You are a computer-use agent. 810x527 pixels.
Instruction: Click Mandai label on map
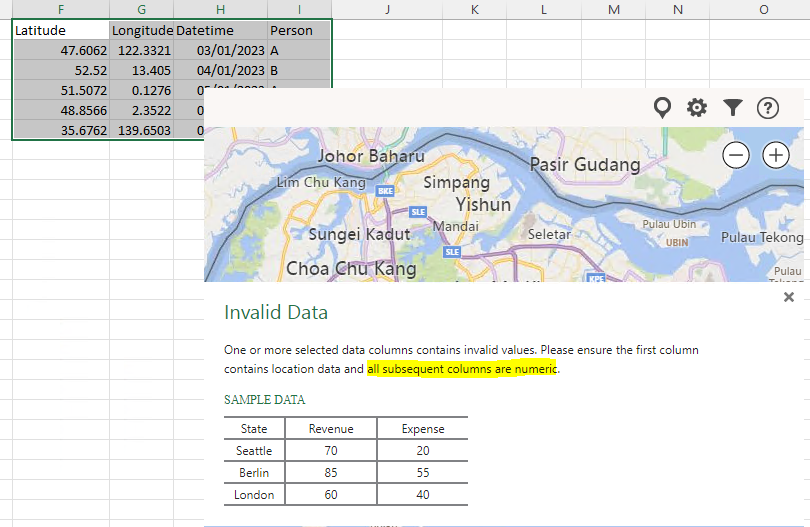click(x=456, y=226)
